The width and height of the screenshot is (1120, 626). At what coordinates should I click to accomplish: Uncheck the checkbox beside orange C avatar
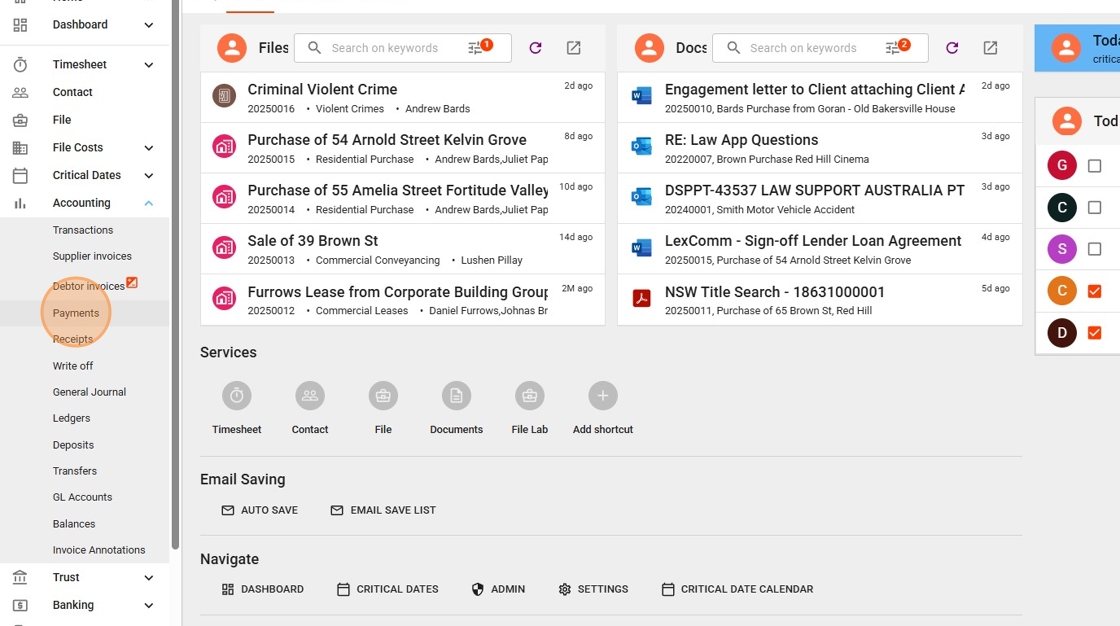point(1094,291)
